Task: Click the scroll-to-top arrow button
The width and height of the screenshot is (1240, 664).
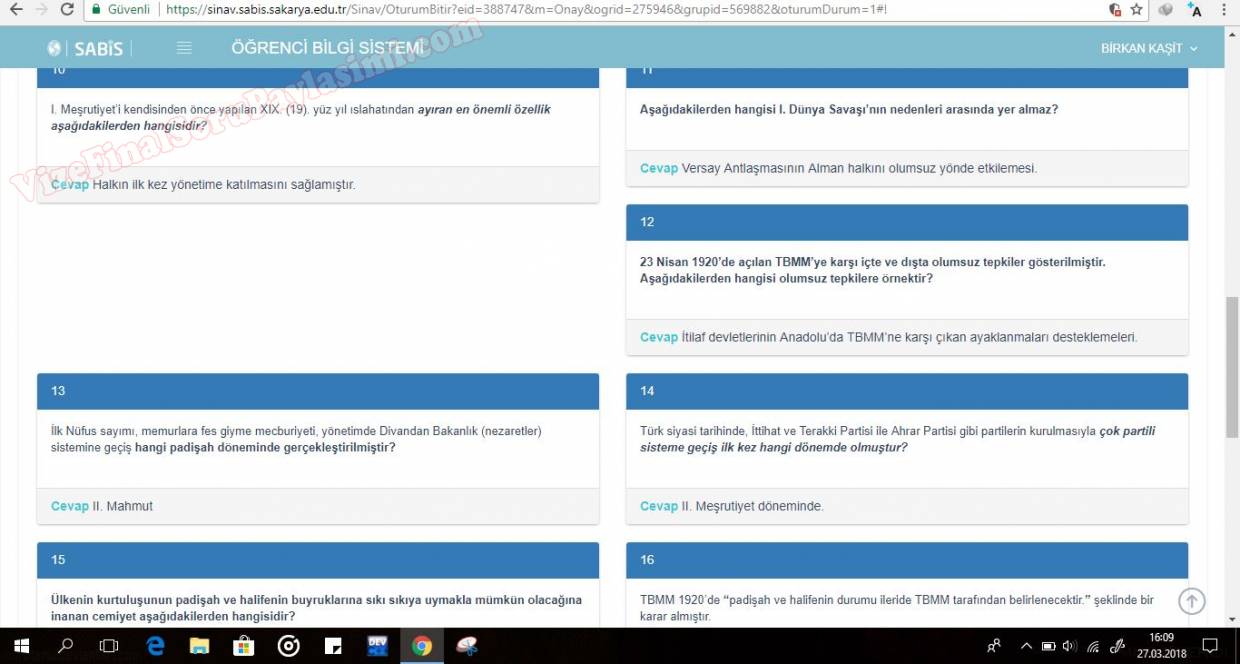Action: coord(1191,601)
